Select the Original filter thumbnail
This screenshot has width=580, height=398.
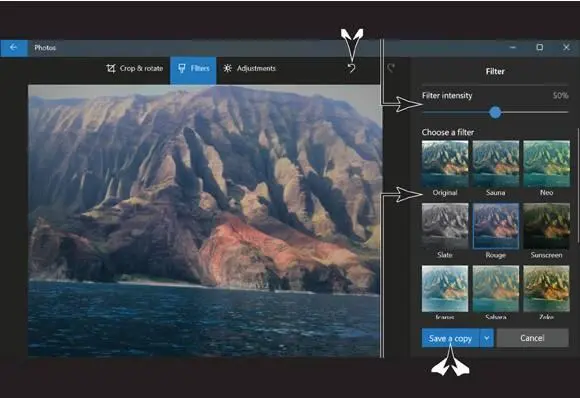445,163
